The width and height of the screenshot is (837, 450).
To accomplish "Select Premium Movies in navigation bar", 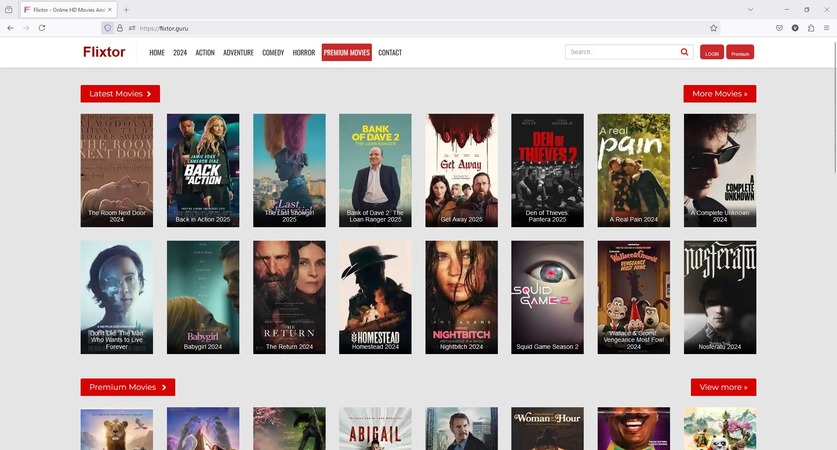I will [346, 53].
